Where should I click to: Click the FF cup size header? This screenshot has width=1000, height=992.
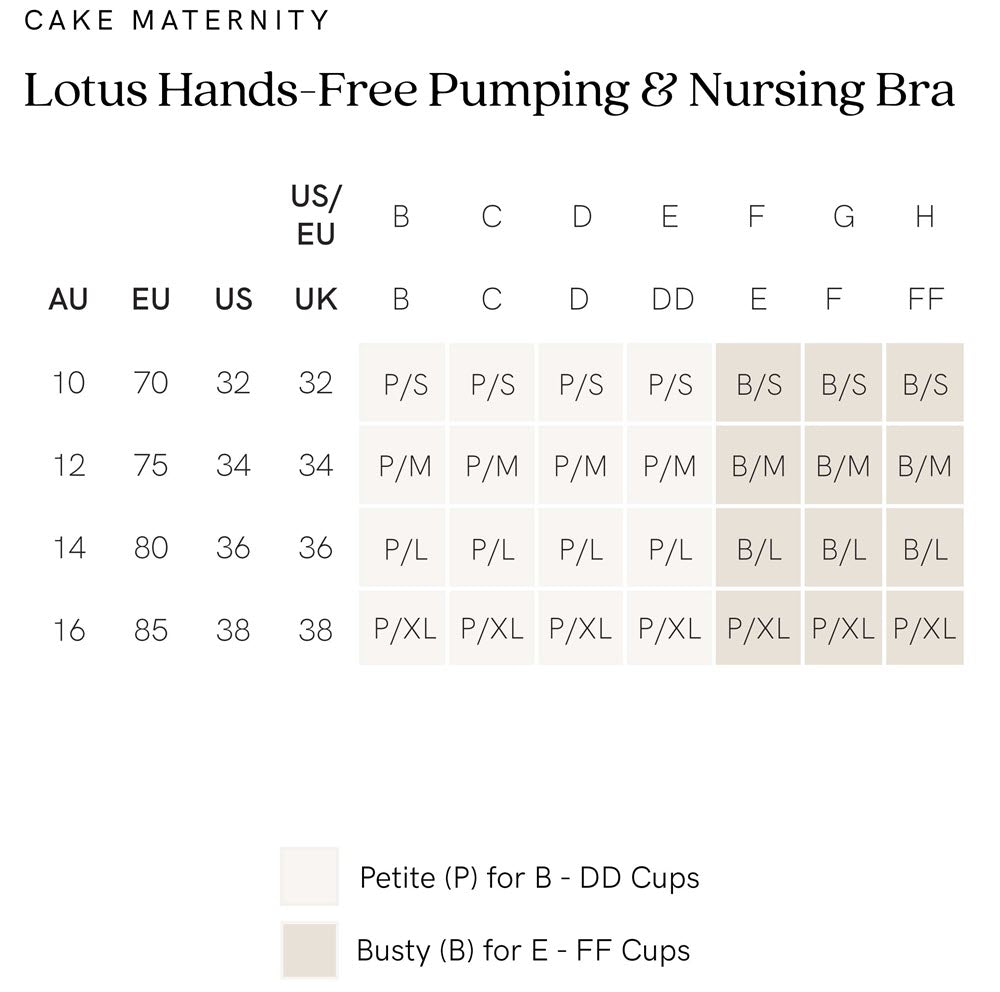[x=925, y=299]
